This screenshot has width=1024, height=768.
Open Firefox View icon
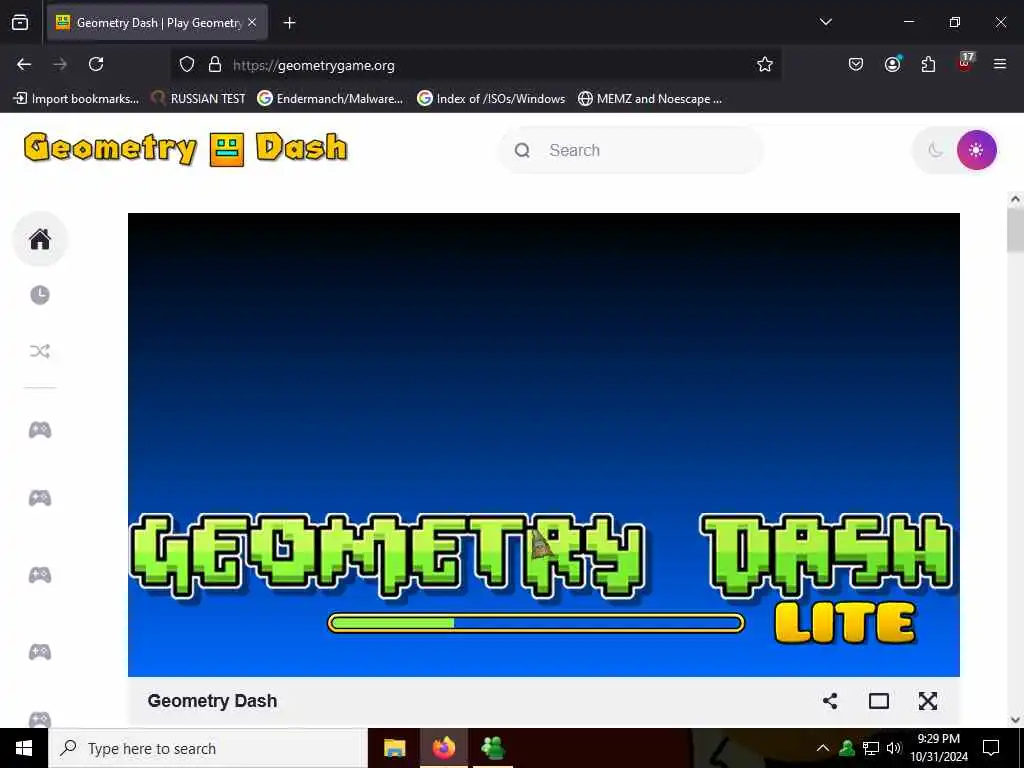pos(20,23)
